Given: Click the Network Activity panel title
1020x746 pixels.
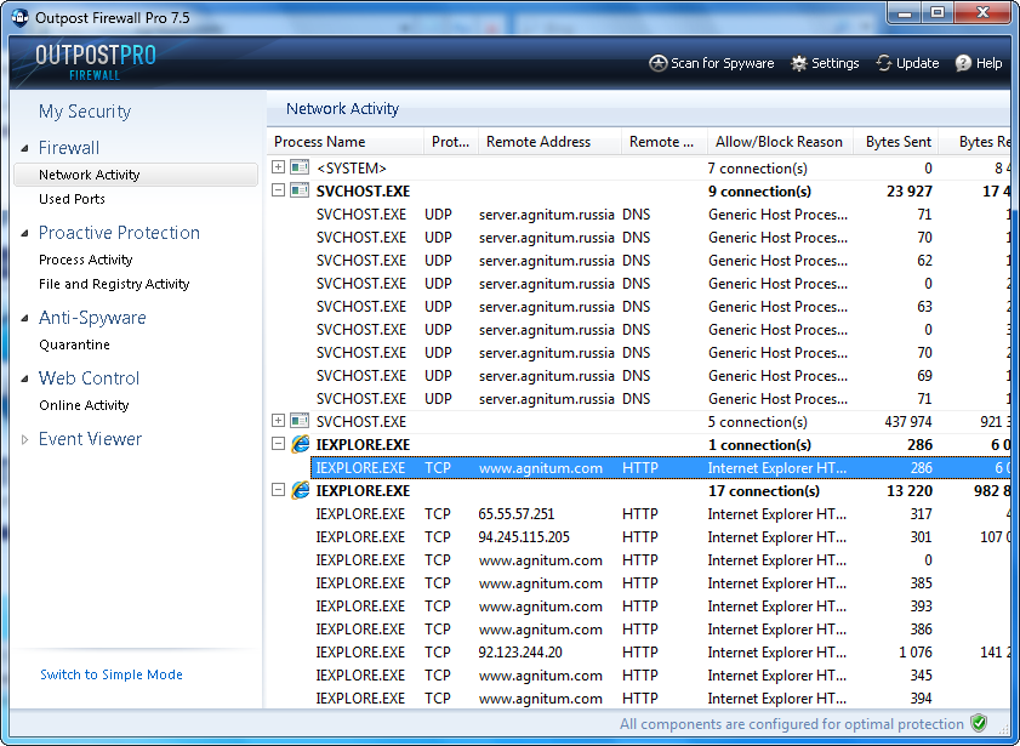Looking at the screenshot, I should point(342,109).
